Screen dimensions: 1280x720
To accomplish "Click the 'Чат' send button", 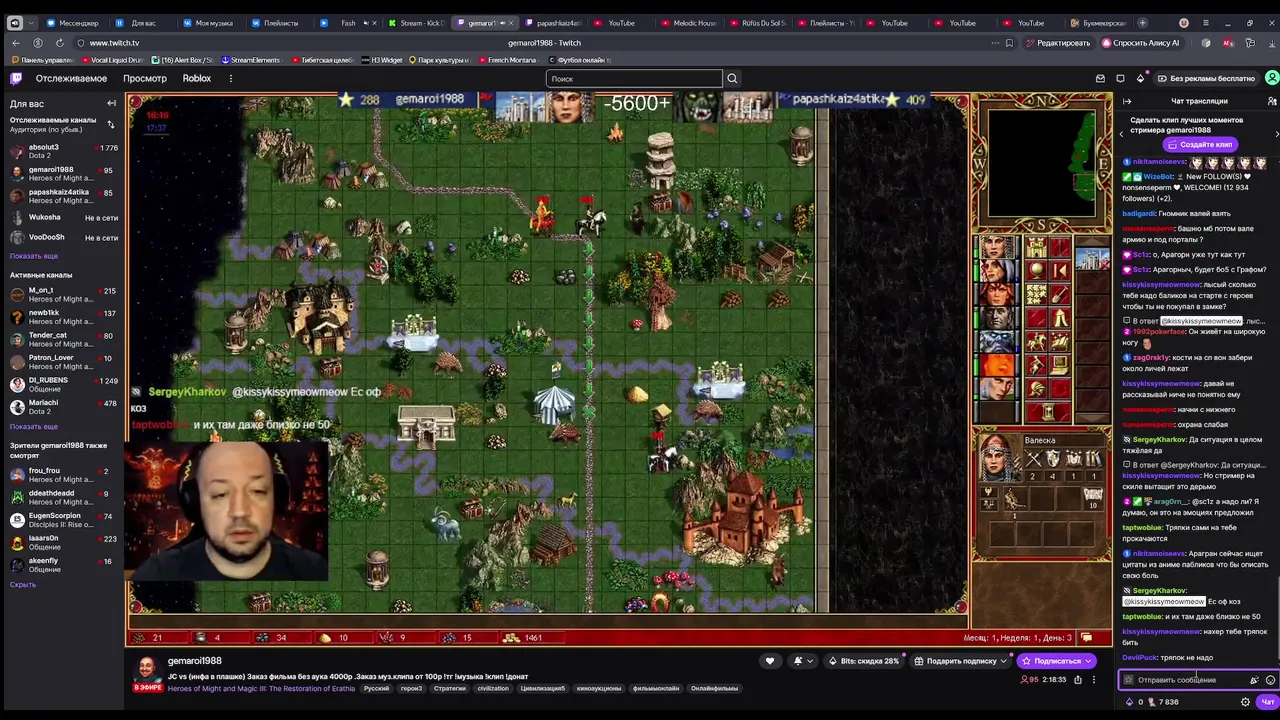I will 1267,702.
